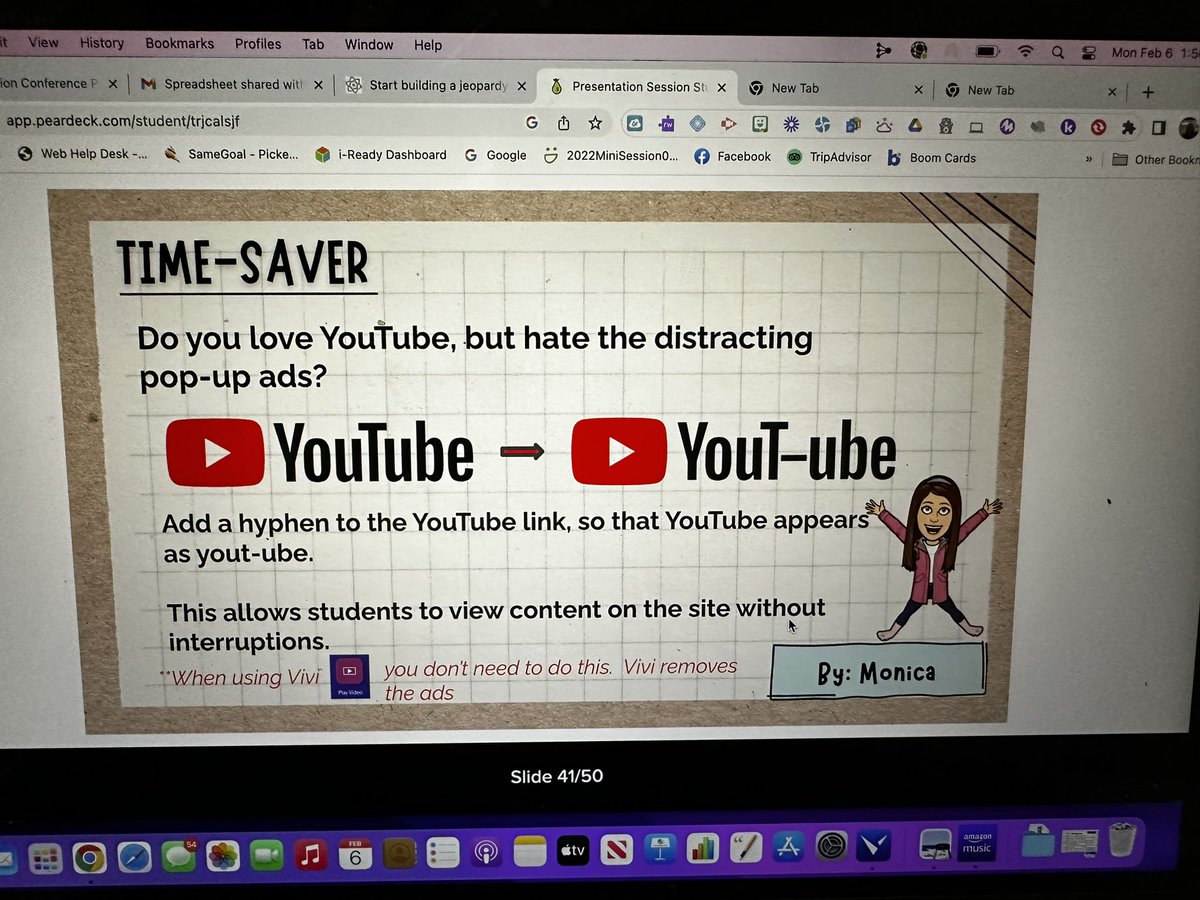Open TripAdvisor bookmark
Viewport: 1200px width, 900px height.
[828, 157]
